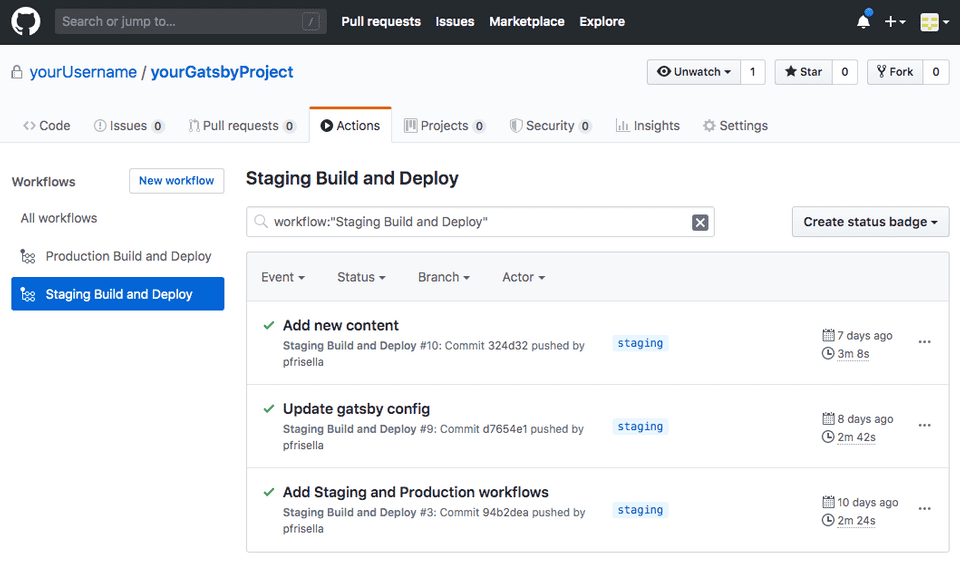Click calendar icon beside 7 days ago
The height and width of the screenshot is (564, 960).
coord(828,335)
